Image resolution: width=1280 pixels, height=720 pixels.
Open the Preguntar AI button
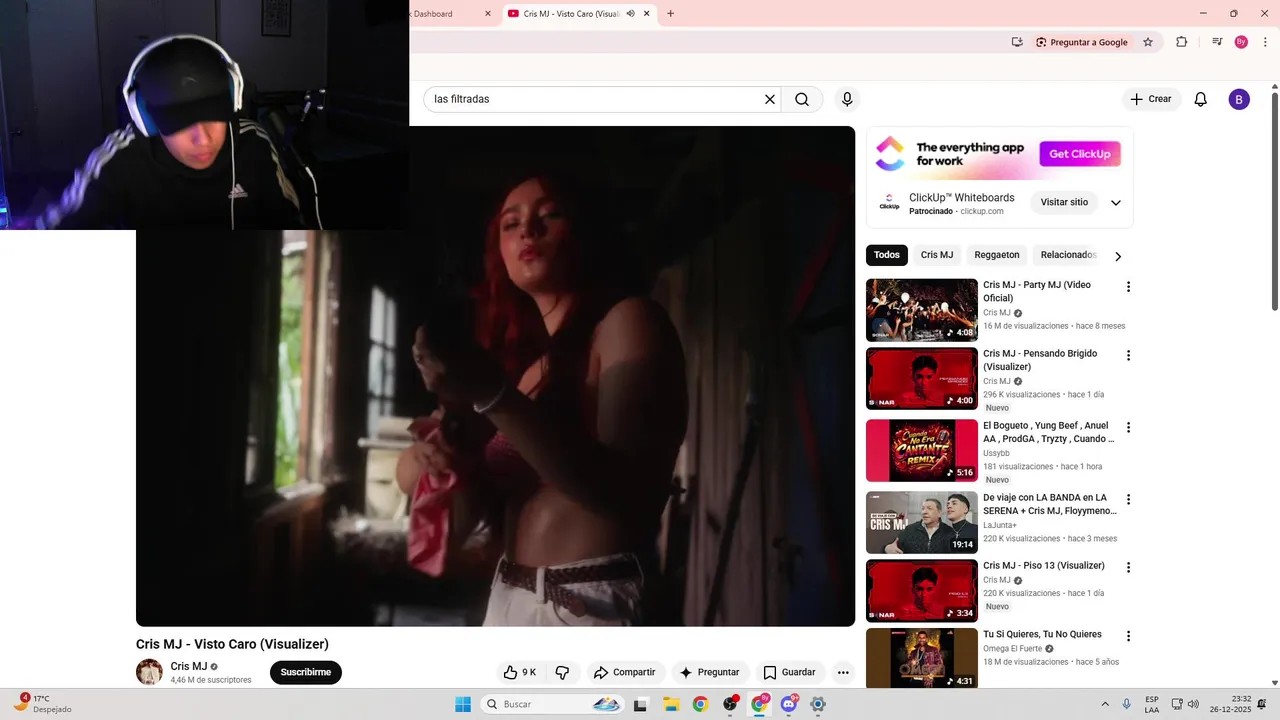pos(709,672)
